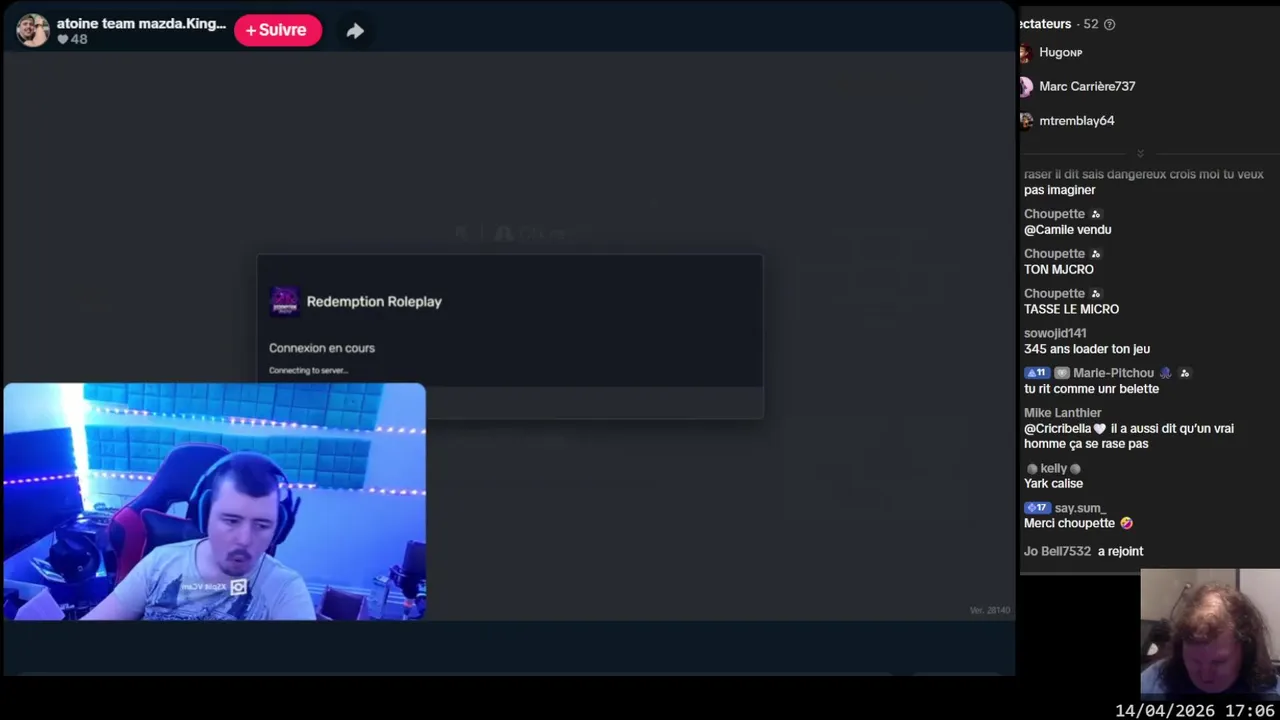Click the Redemption Roleplay title
The height and width of the screenshot is (720, 1280).
click(374, 301)
